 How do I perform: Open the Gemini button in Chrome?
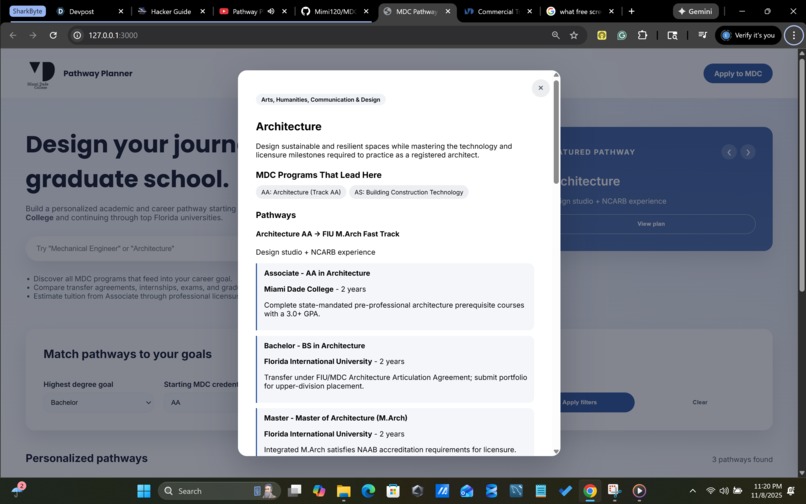pyautogui.click(x=695, y=11)
